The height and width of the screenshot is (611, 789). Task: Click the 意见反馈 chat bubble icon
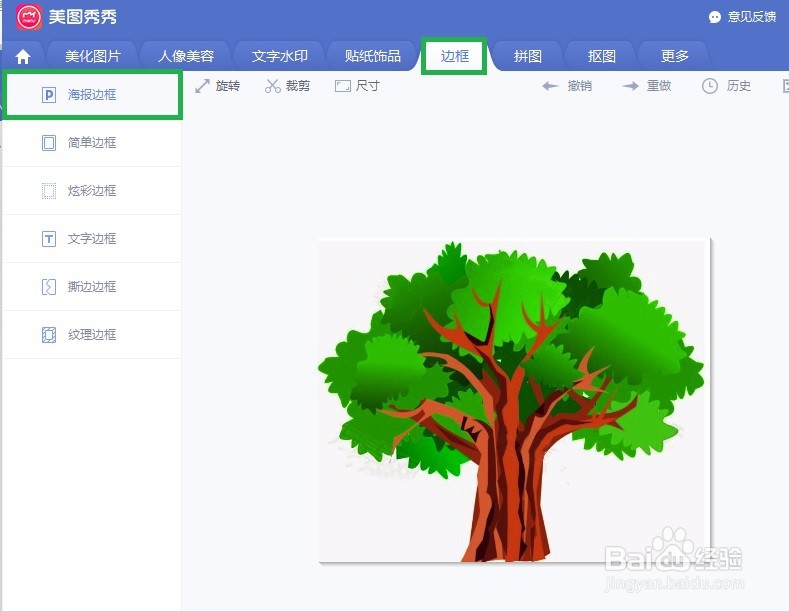coord(715,17)
